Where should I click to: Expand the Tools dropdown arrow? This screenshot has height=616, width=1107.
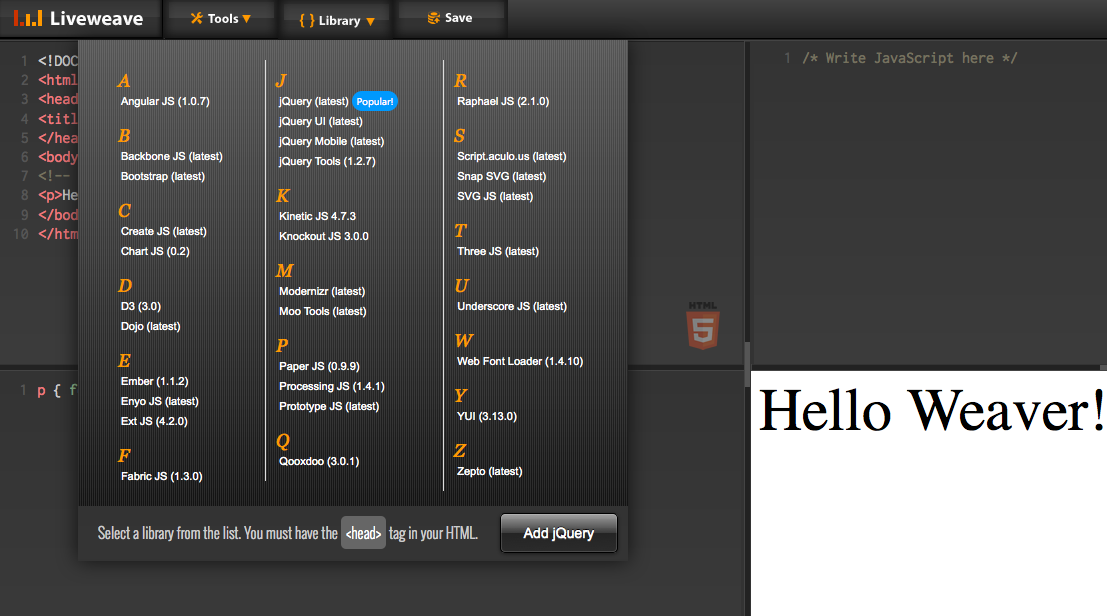[246, 19]
